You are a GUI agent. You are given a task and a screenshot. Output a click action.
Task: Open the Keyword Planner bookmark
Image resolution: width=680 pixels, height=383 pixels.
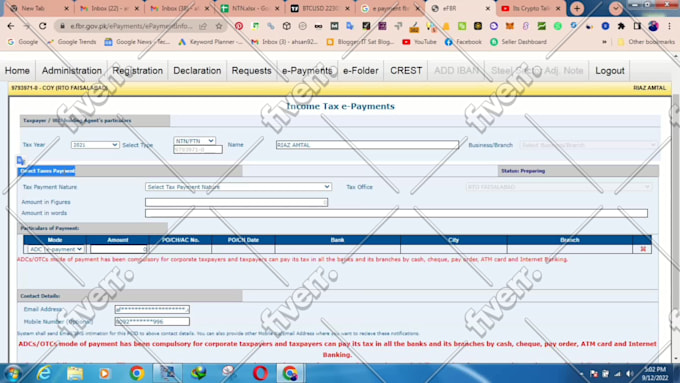click(x=210, y=42)
